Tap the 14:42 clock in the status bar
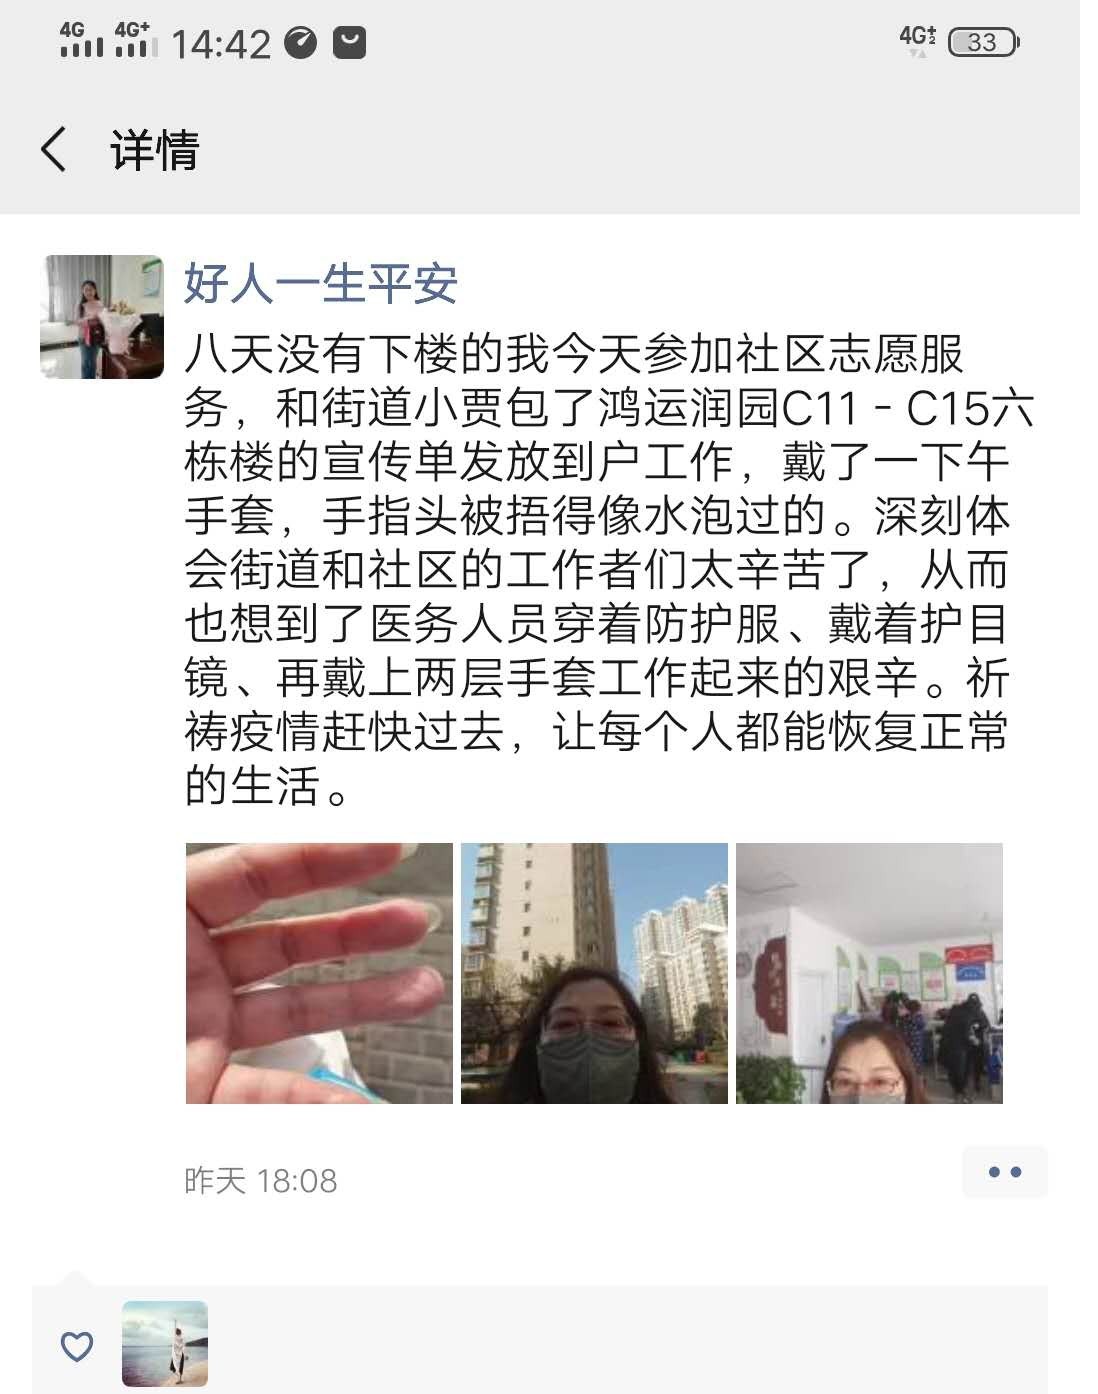Image resolution: width=1098 pixels, height=1394 pixels. (x=221, y=44)
